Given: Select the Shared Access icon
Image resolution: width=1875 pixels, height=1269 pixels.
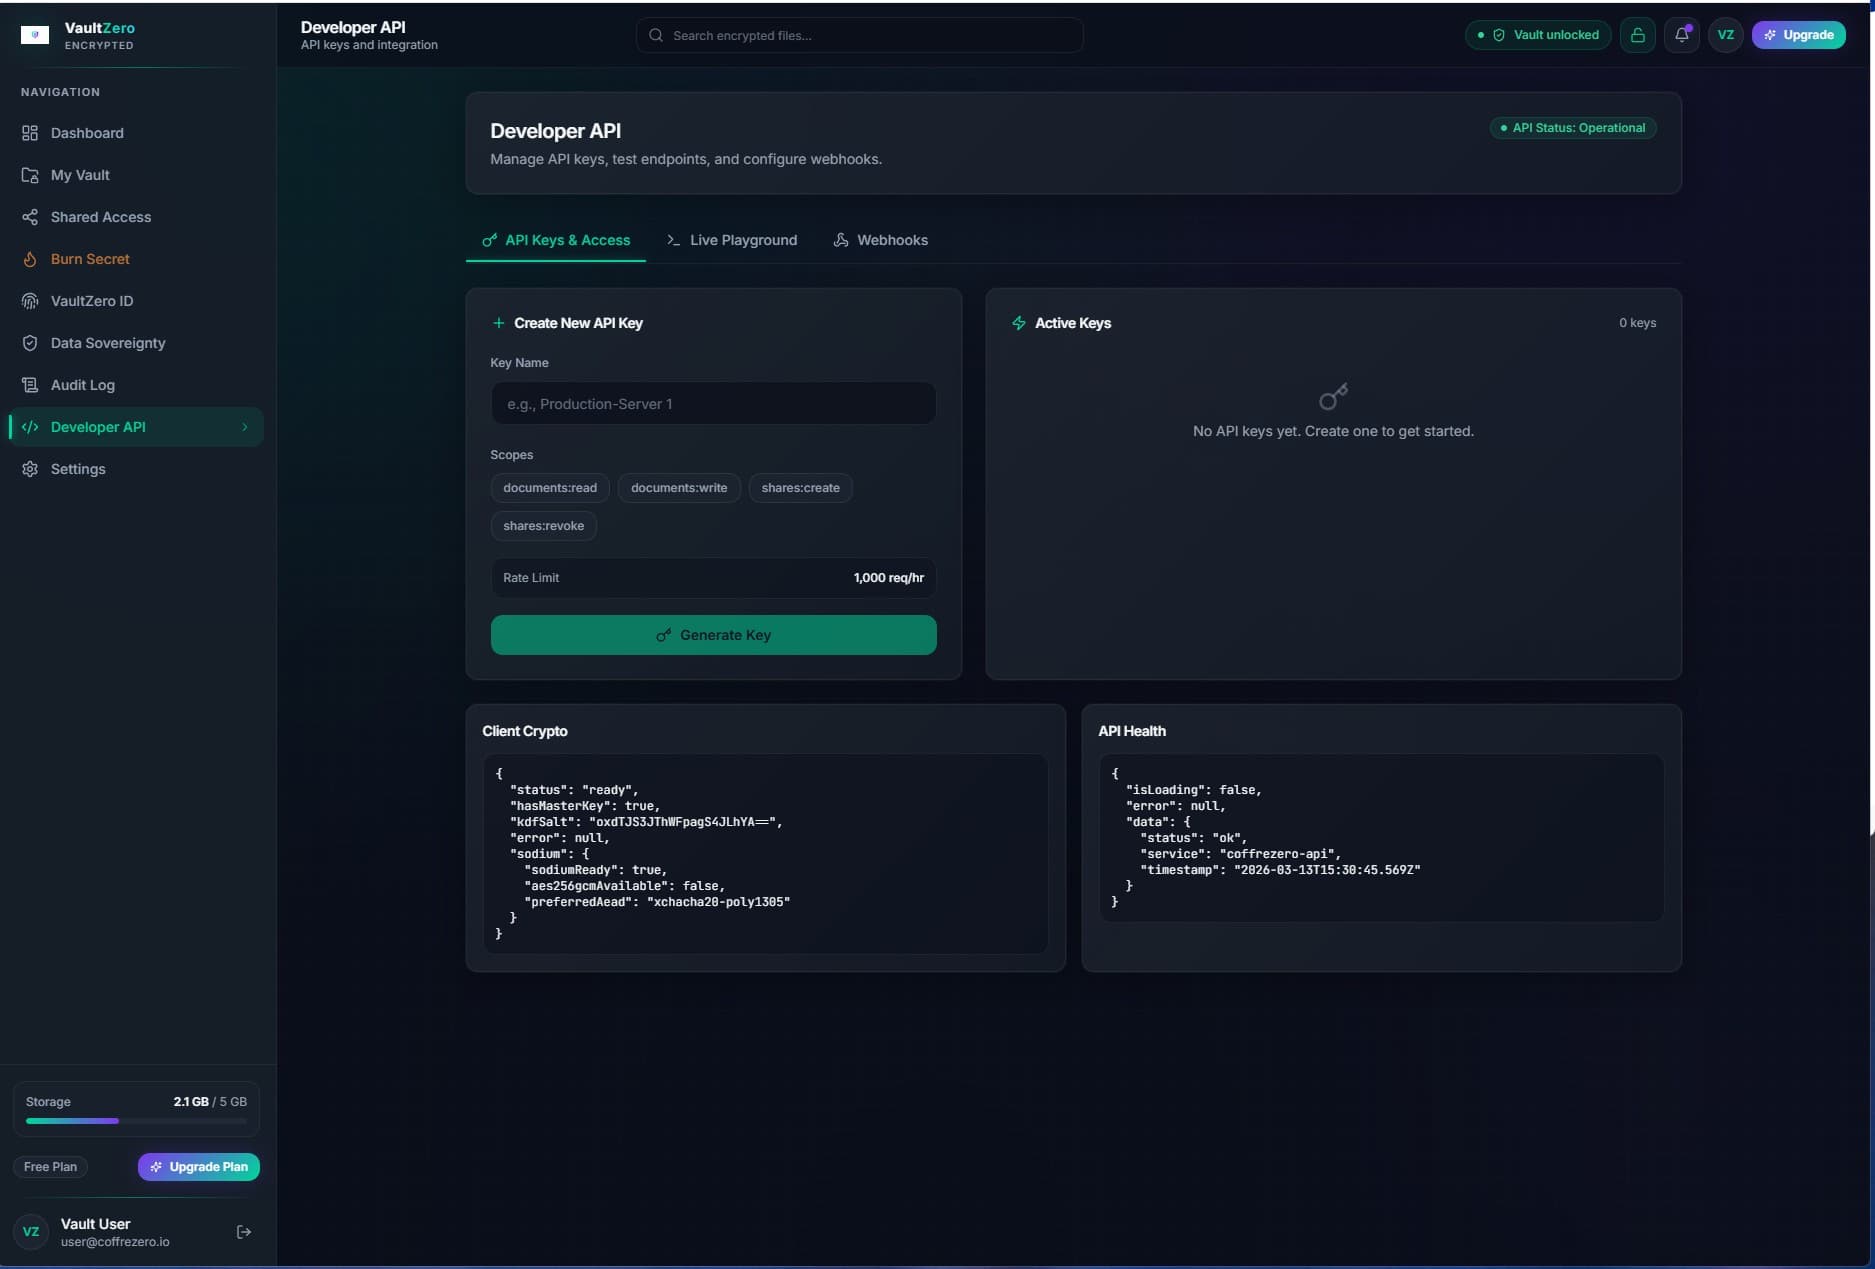Looking at the screenshot, I should coord(31,217).
